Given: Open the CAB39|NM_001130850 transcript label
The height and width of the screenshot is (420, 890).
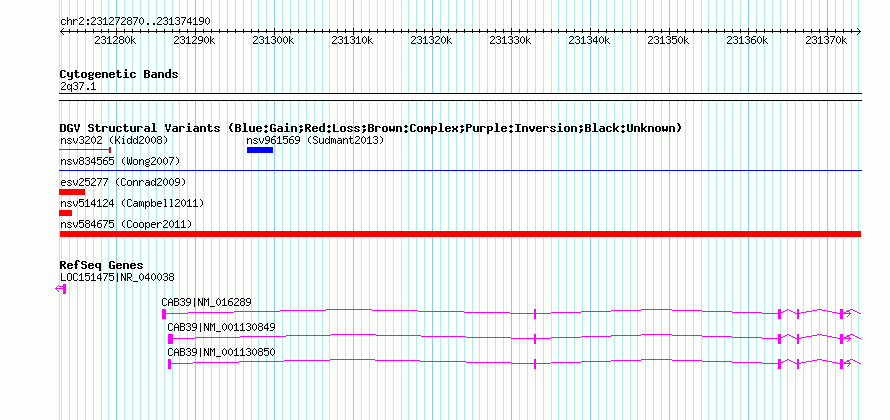Looking at the screenshot, I should [x=221, y=352].
